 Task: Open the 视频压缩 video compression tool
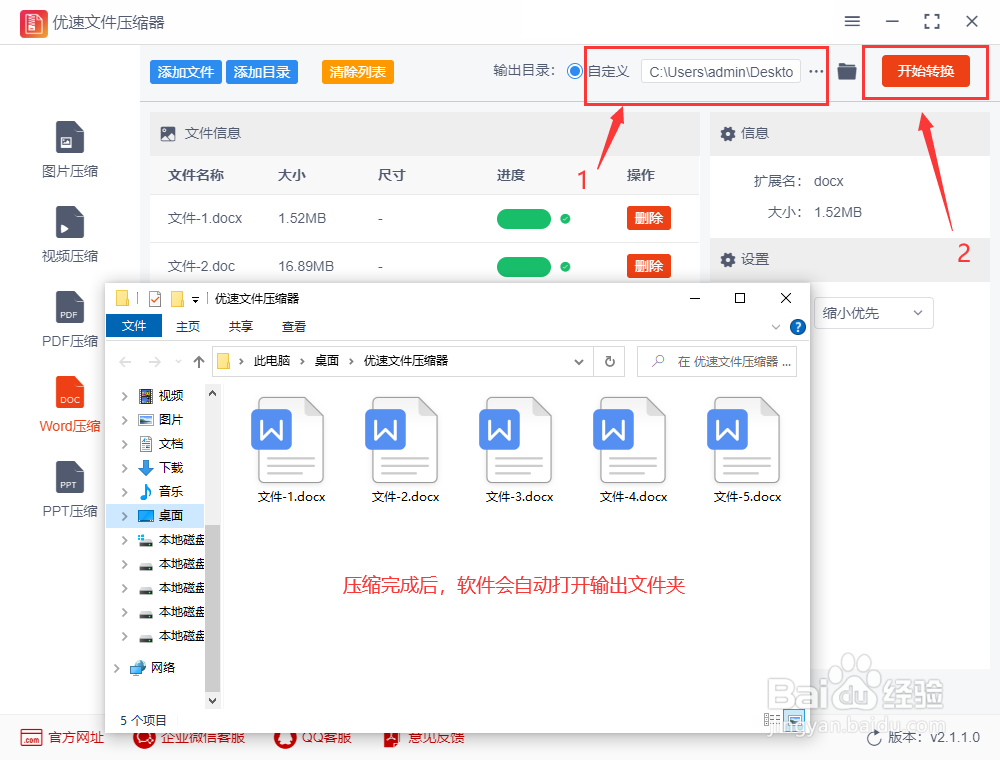(70, 235)
